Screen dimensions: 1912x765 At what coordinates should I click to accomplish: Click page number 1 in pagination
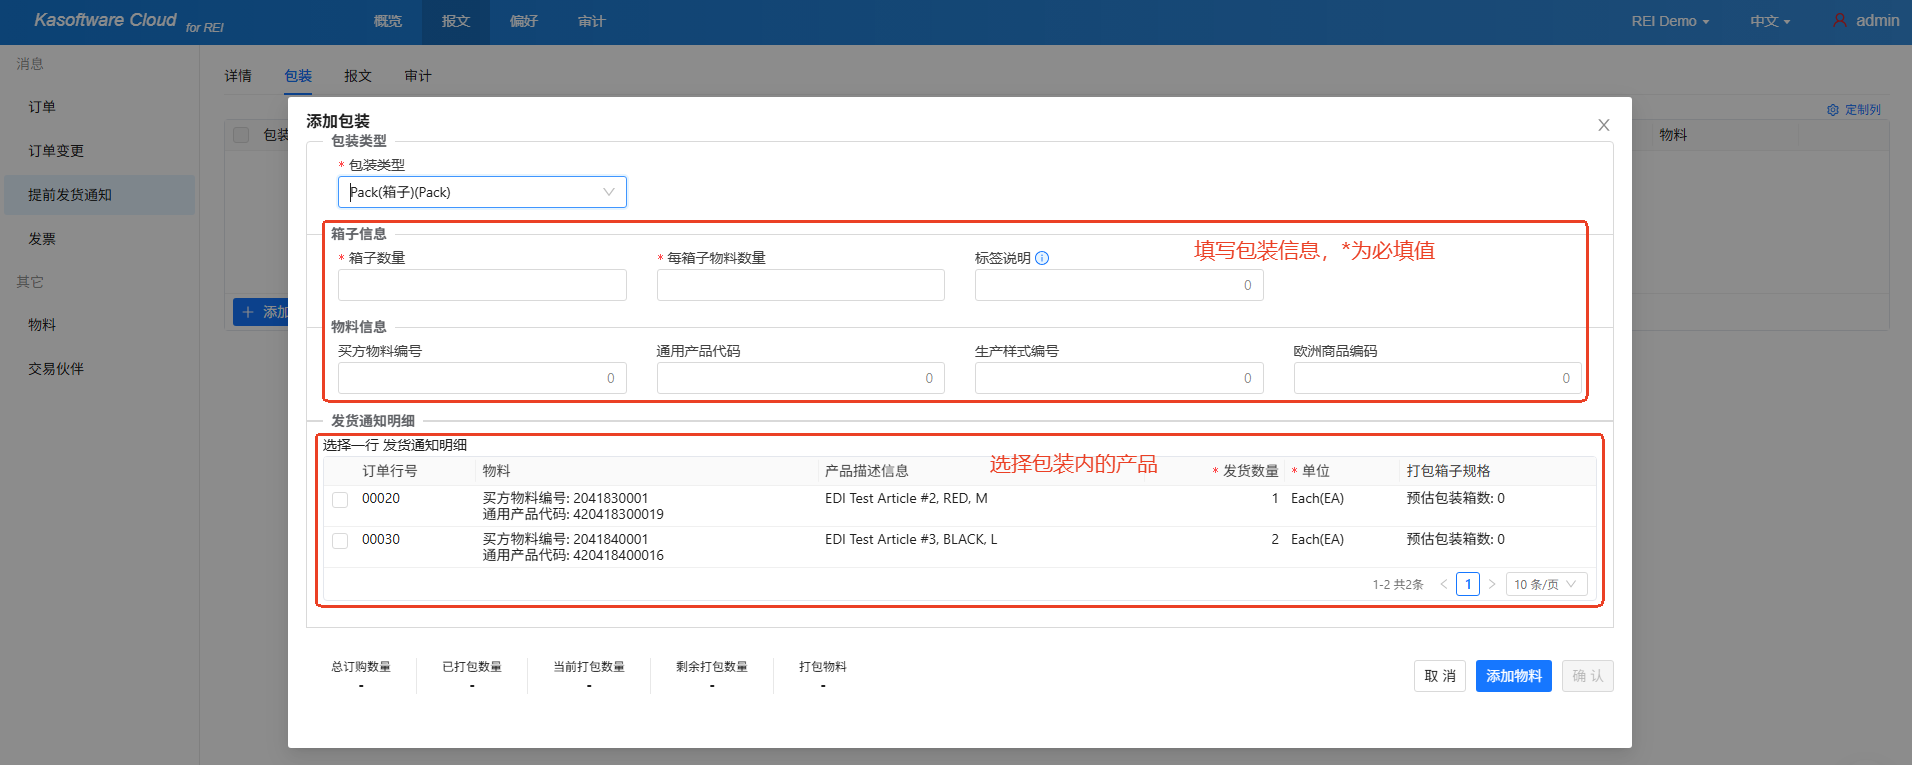[1468, 584]
